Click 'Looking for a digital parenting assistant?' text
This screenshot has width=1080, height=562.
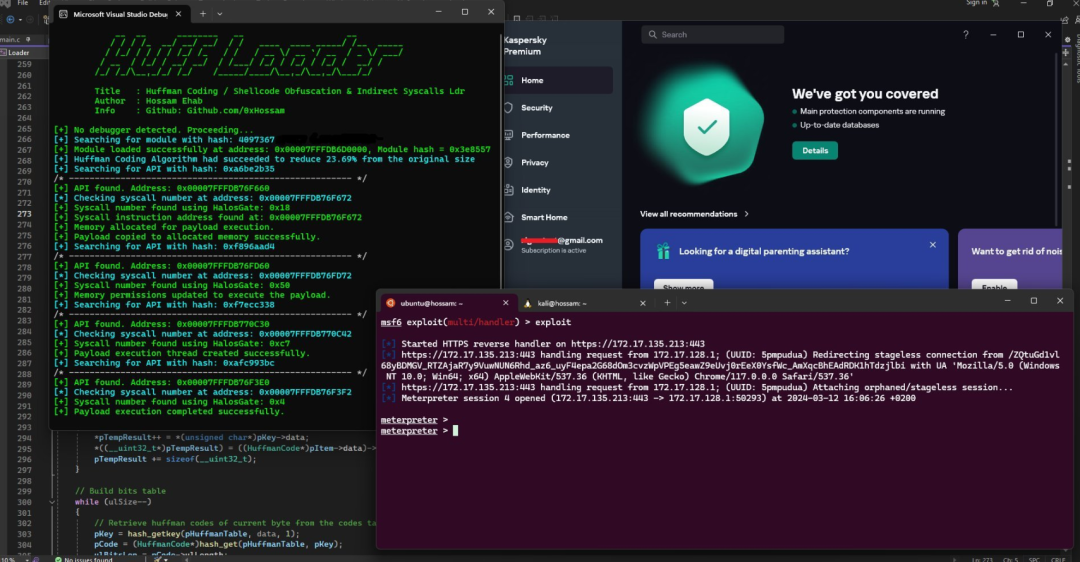click(x=764, y=251)
